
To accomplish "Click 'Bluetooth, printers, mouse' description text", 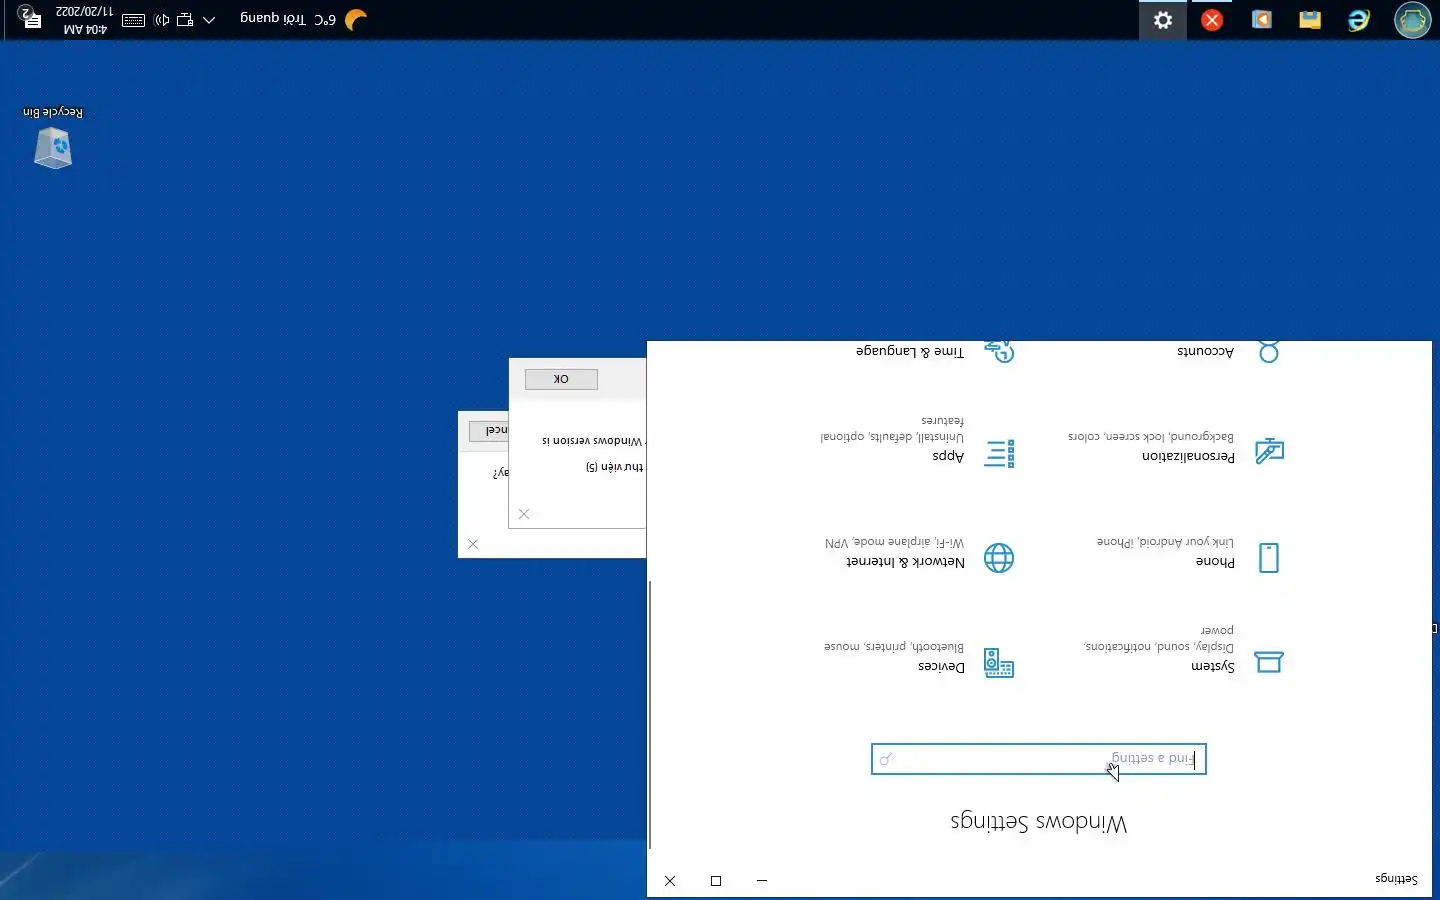I will [894, 646].
